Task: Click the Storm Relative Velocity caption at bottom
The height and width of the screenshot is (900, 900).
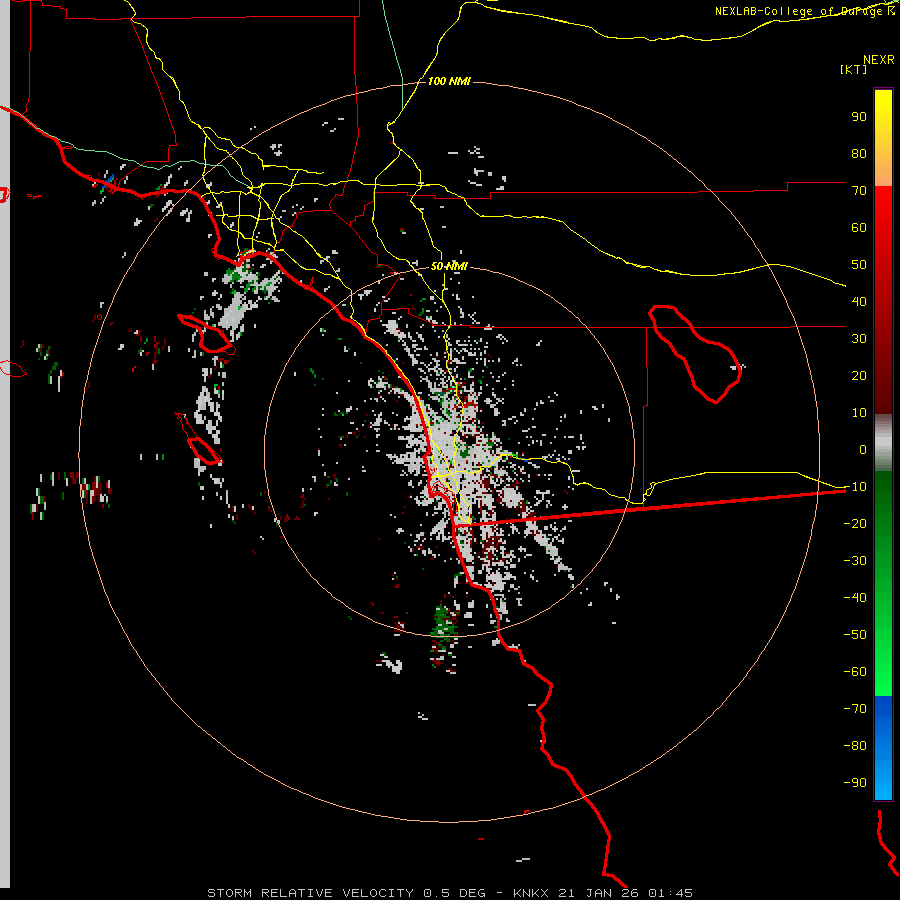Action: tap(449, 893)
